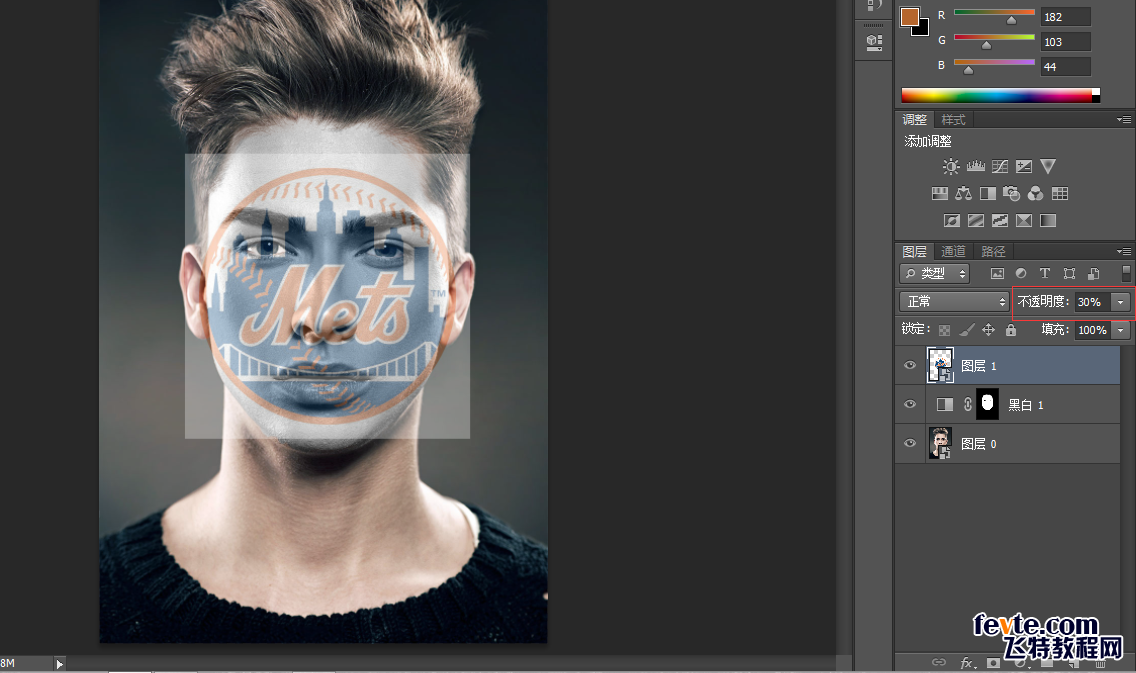Open the 不透明度 opacity dropdown arrow

(x=1121, y=302)
